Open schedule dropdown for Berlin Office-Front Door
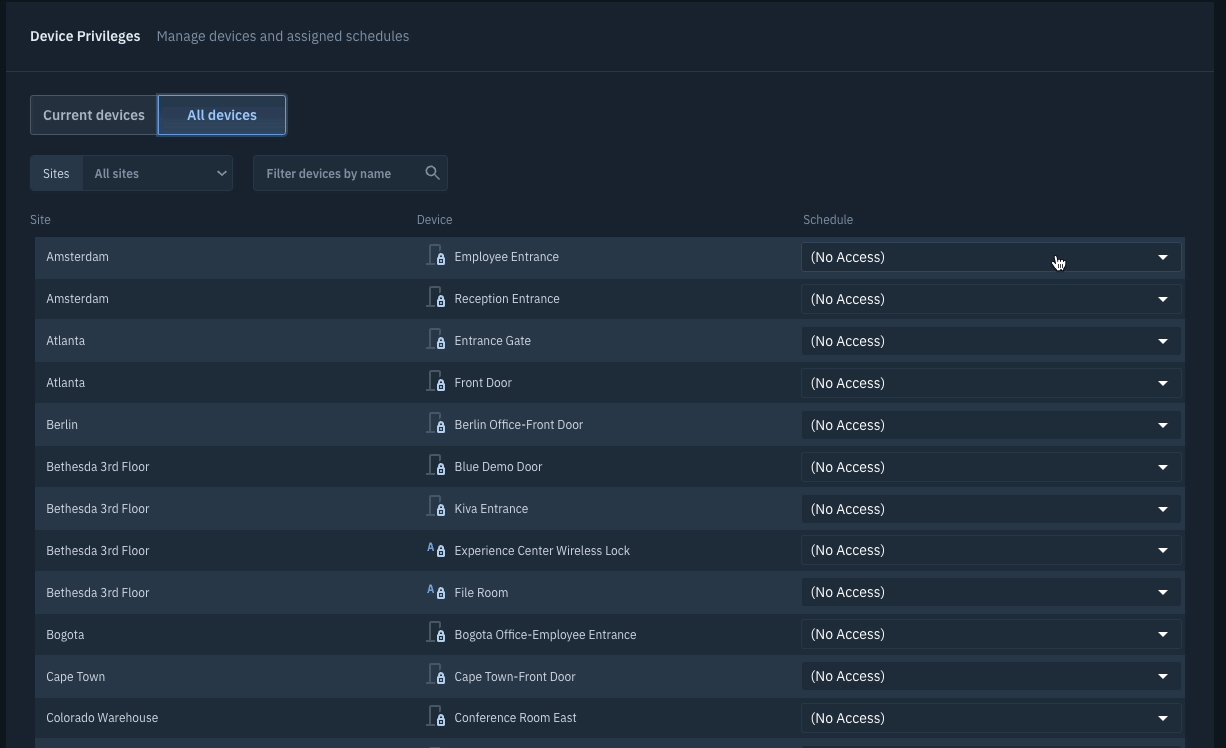The image size is (1226, 748). coord(991,425)
